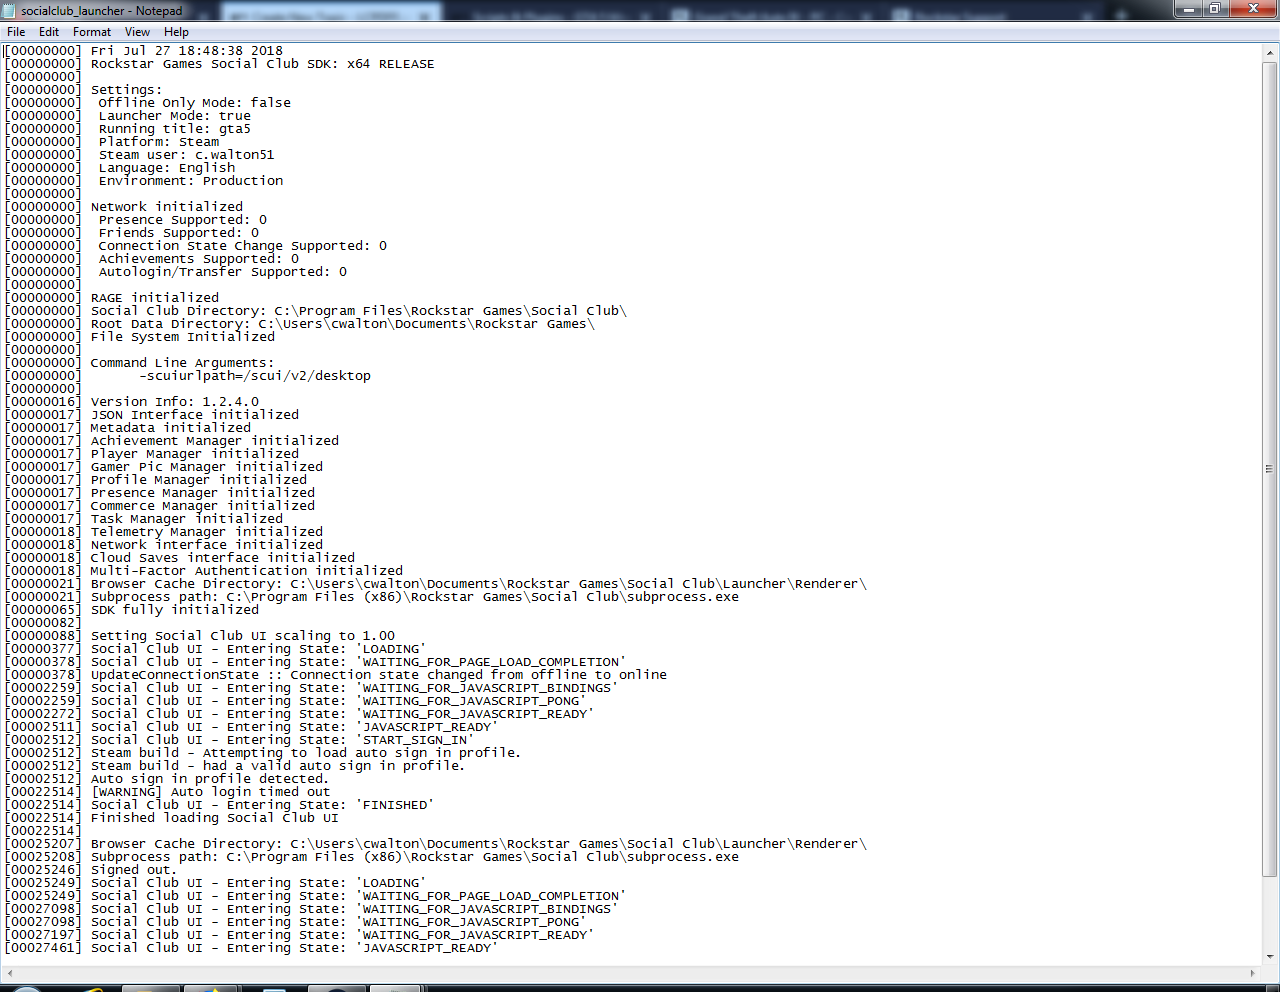Viewport: 1280px width, 992px height.
Task: Click the "Achievements Supported: 0" line
Action: (x=199, y=259)
